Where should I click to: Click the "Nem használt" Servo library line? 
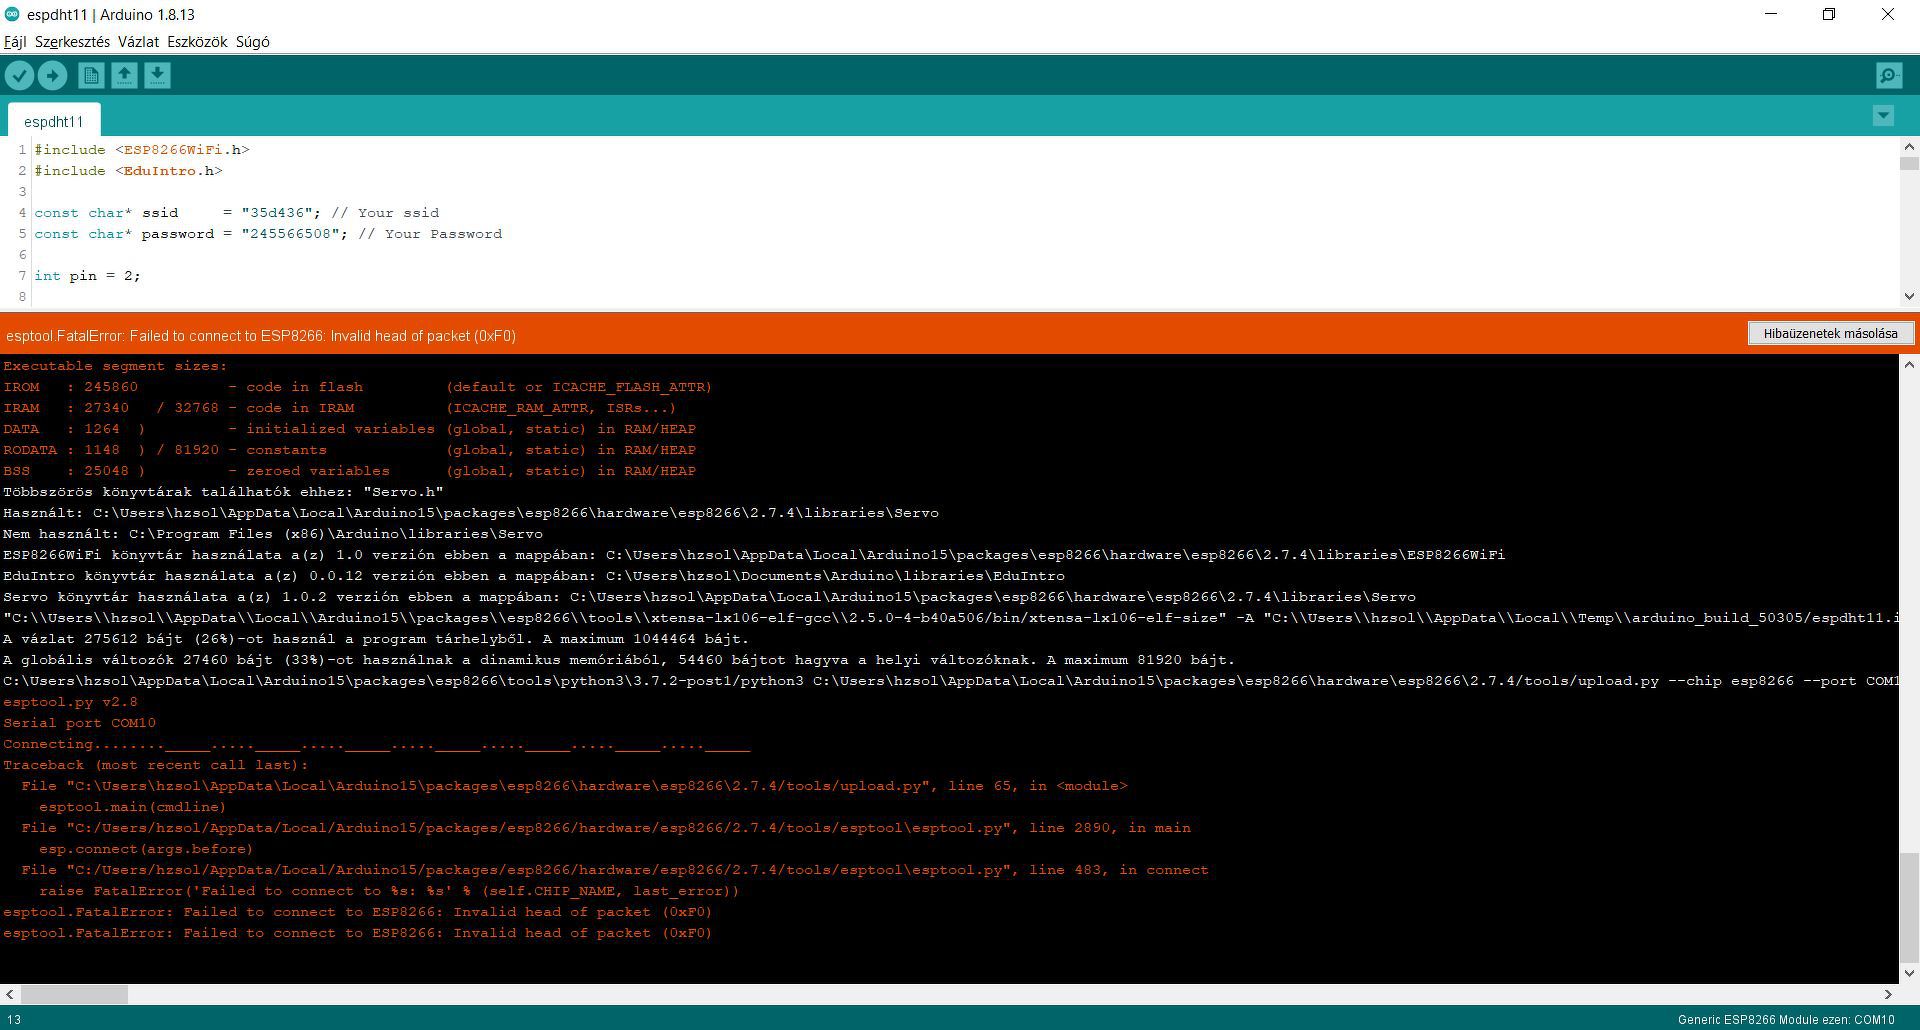273,534
